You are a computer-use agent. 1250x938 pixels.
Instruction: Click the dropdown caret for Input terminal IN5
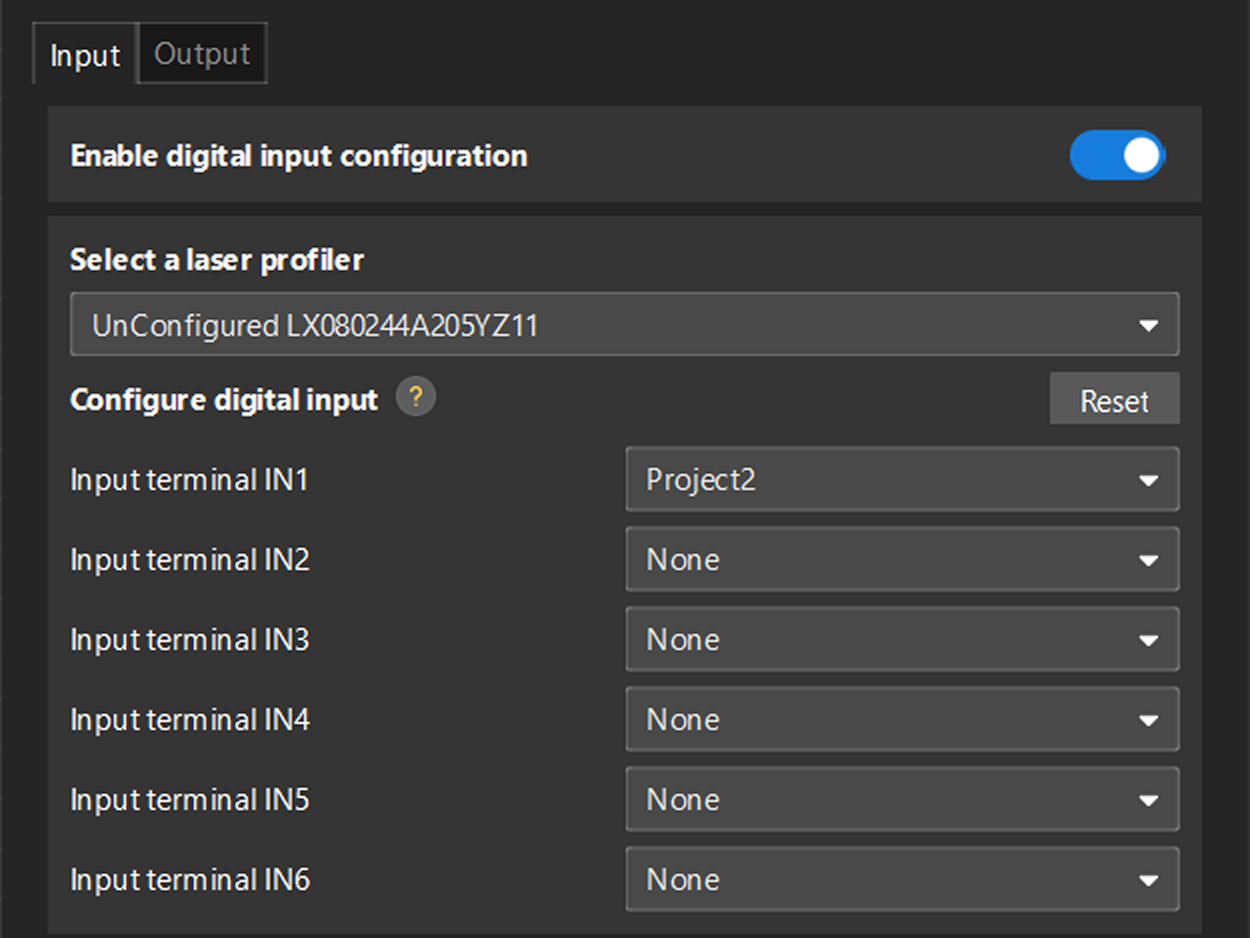1149,799
